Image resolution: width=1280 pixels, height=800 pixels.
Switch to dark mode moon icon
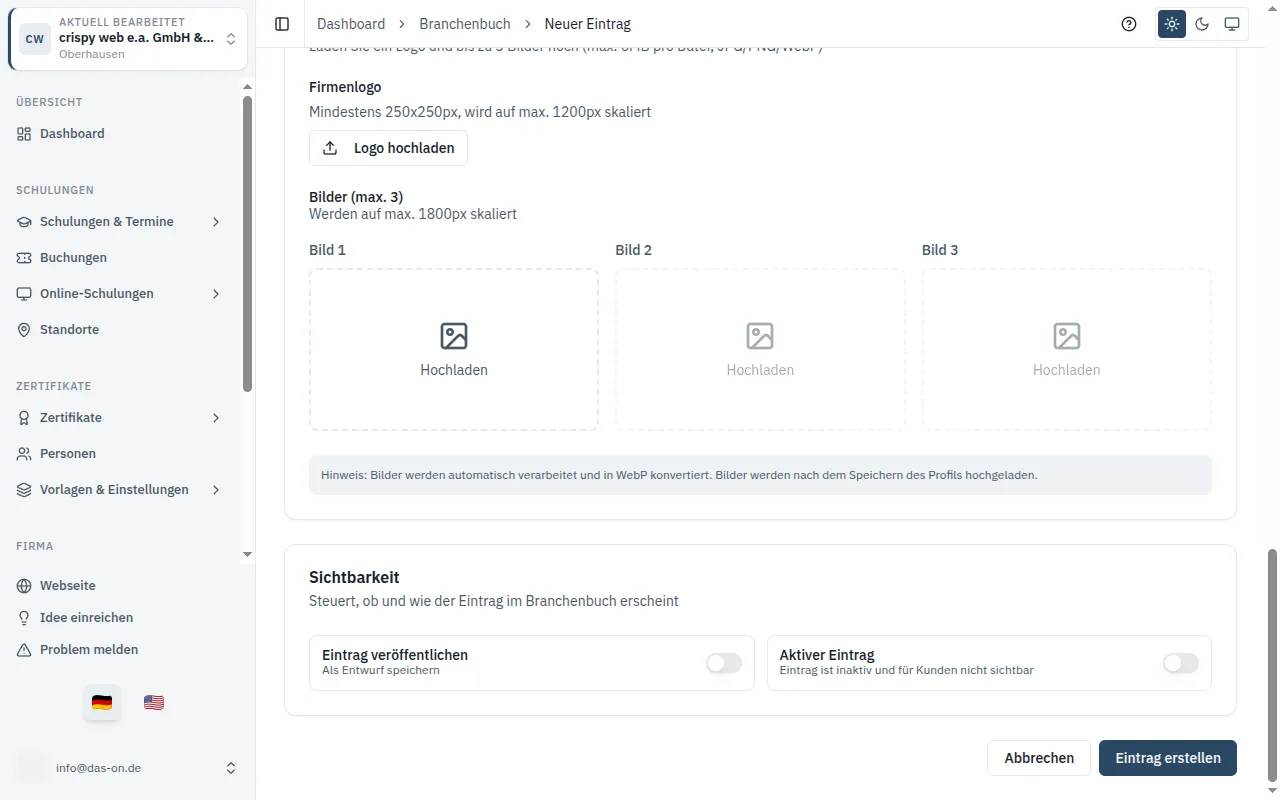pos(1202,24)
